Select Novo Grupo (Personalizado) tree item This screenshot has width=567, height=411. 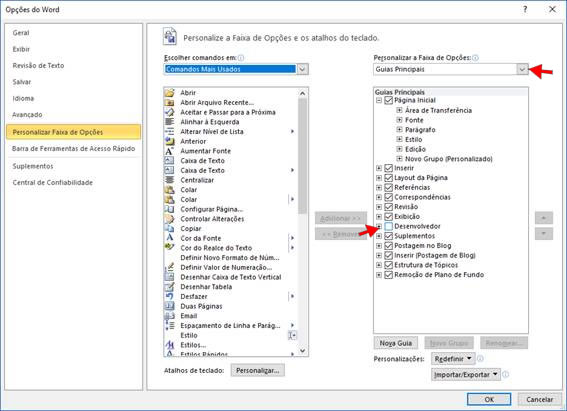click(449, 159)
